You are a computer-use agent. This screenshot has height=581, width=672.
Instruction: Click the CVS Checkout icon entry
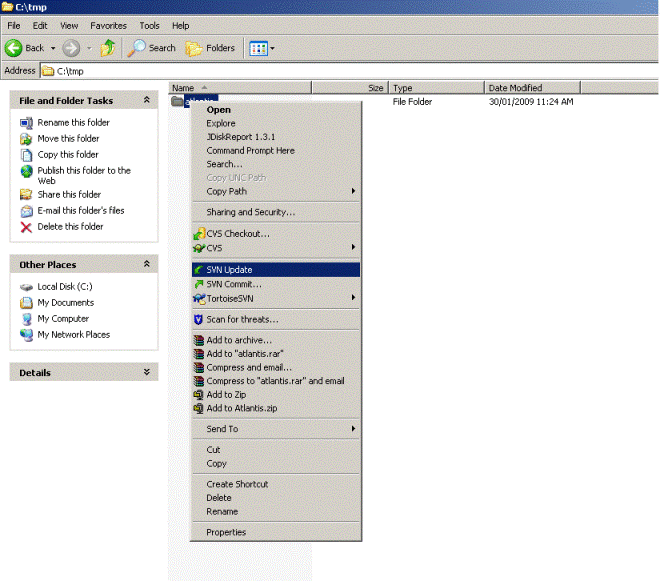199,234
